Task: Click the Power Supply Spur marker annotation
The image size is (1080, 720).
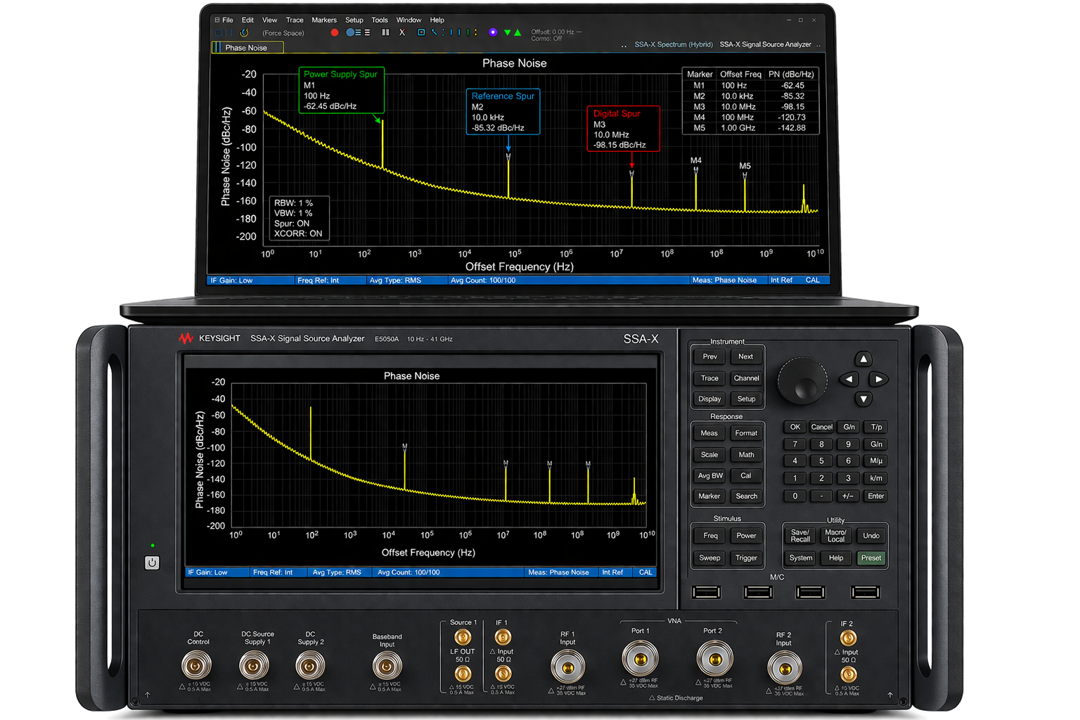Action: (341, 90)
